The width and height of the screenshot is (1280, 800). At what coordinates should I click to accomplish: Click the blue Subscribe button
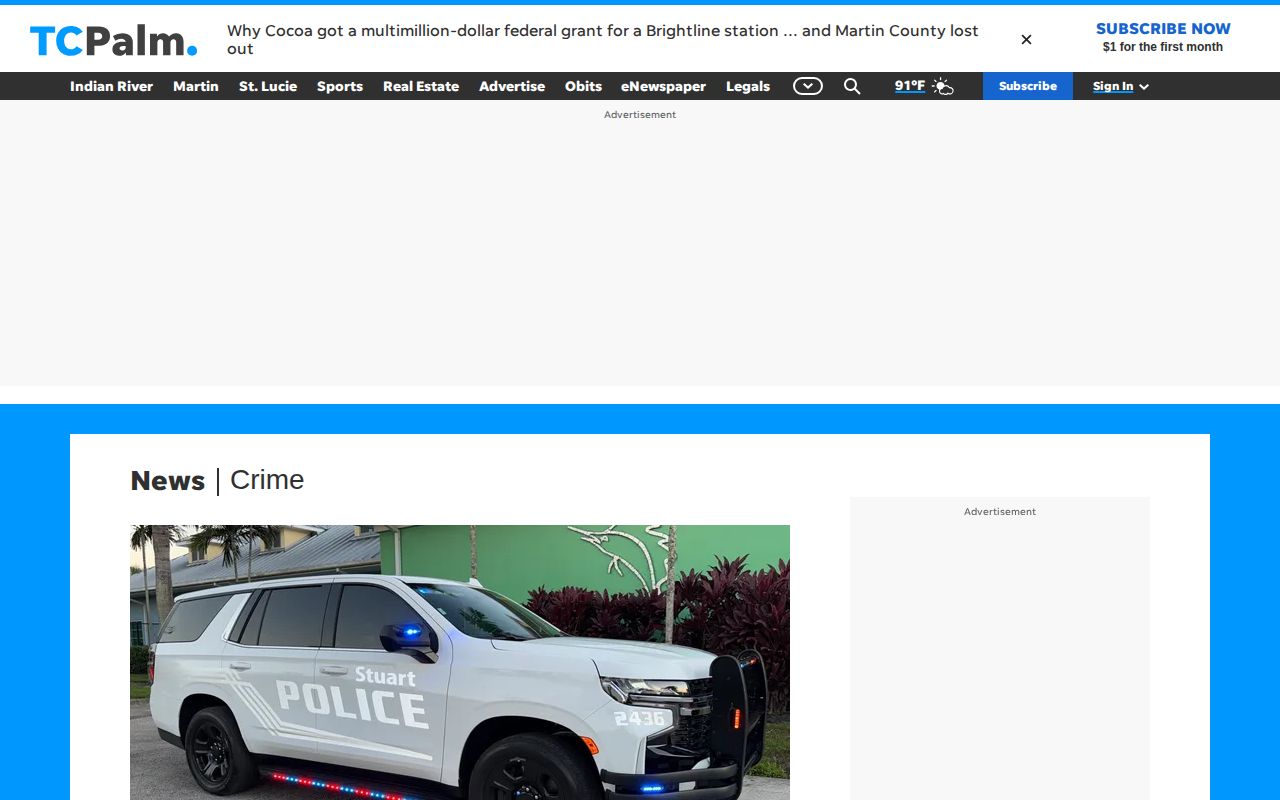coord(1028,86)
